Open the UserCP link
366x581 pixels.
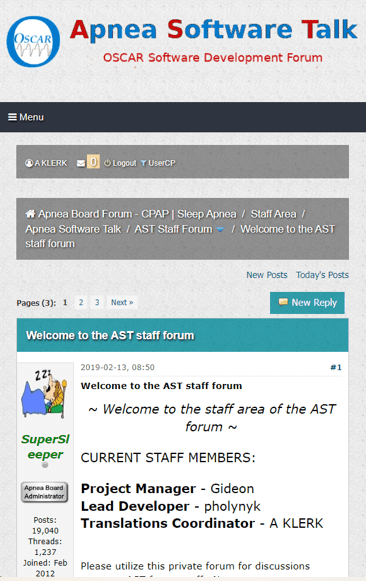pyautogui.click(x=162, y=163)
